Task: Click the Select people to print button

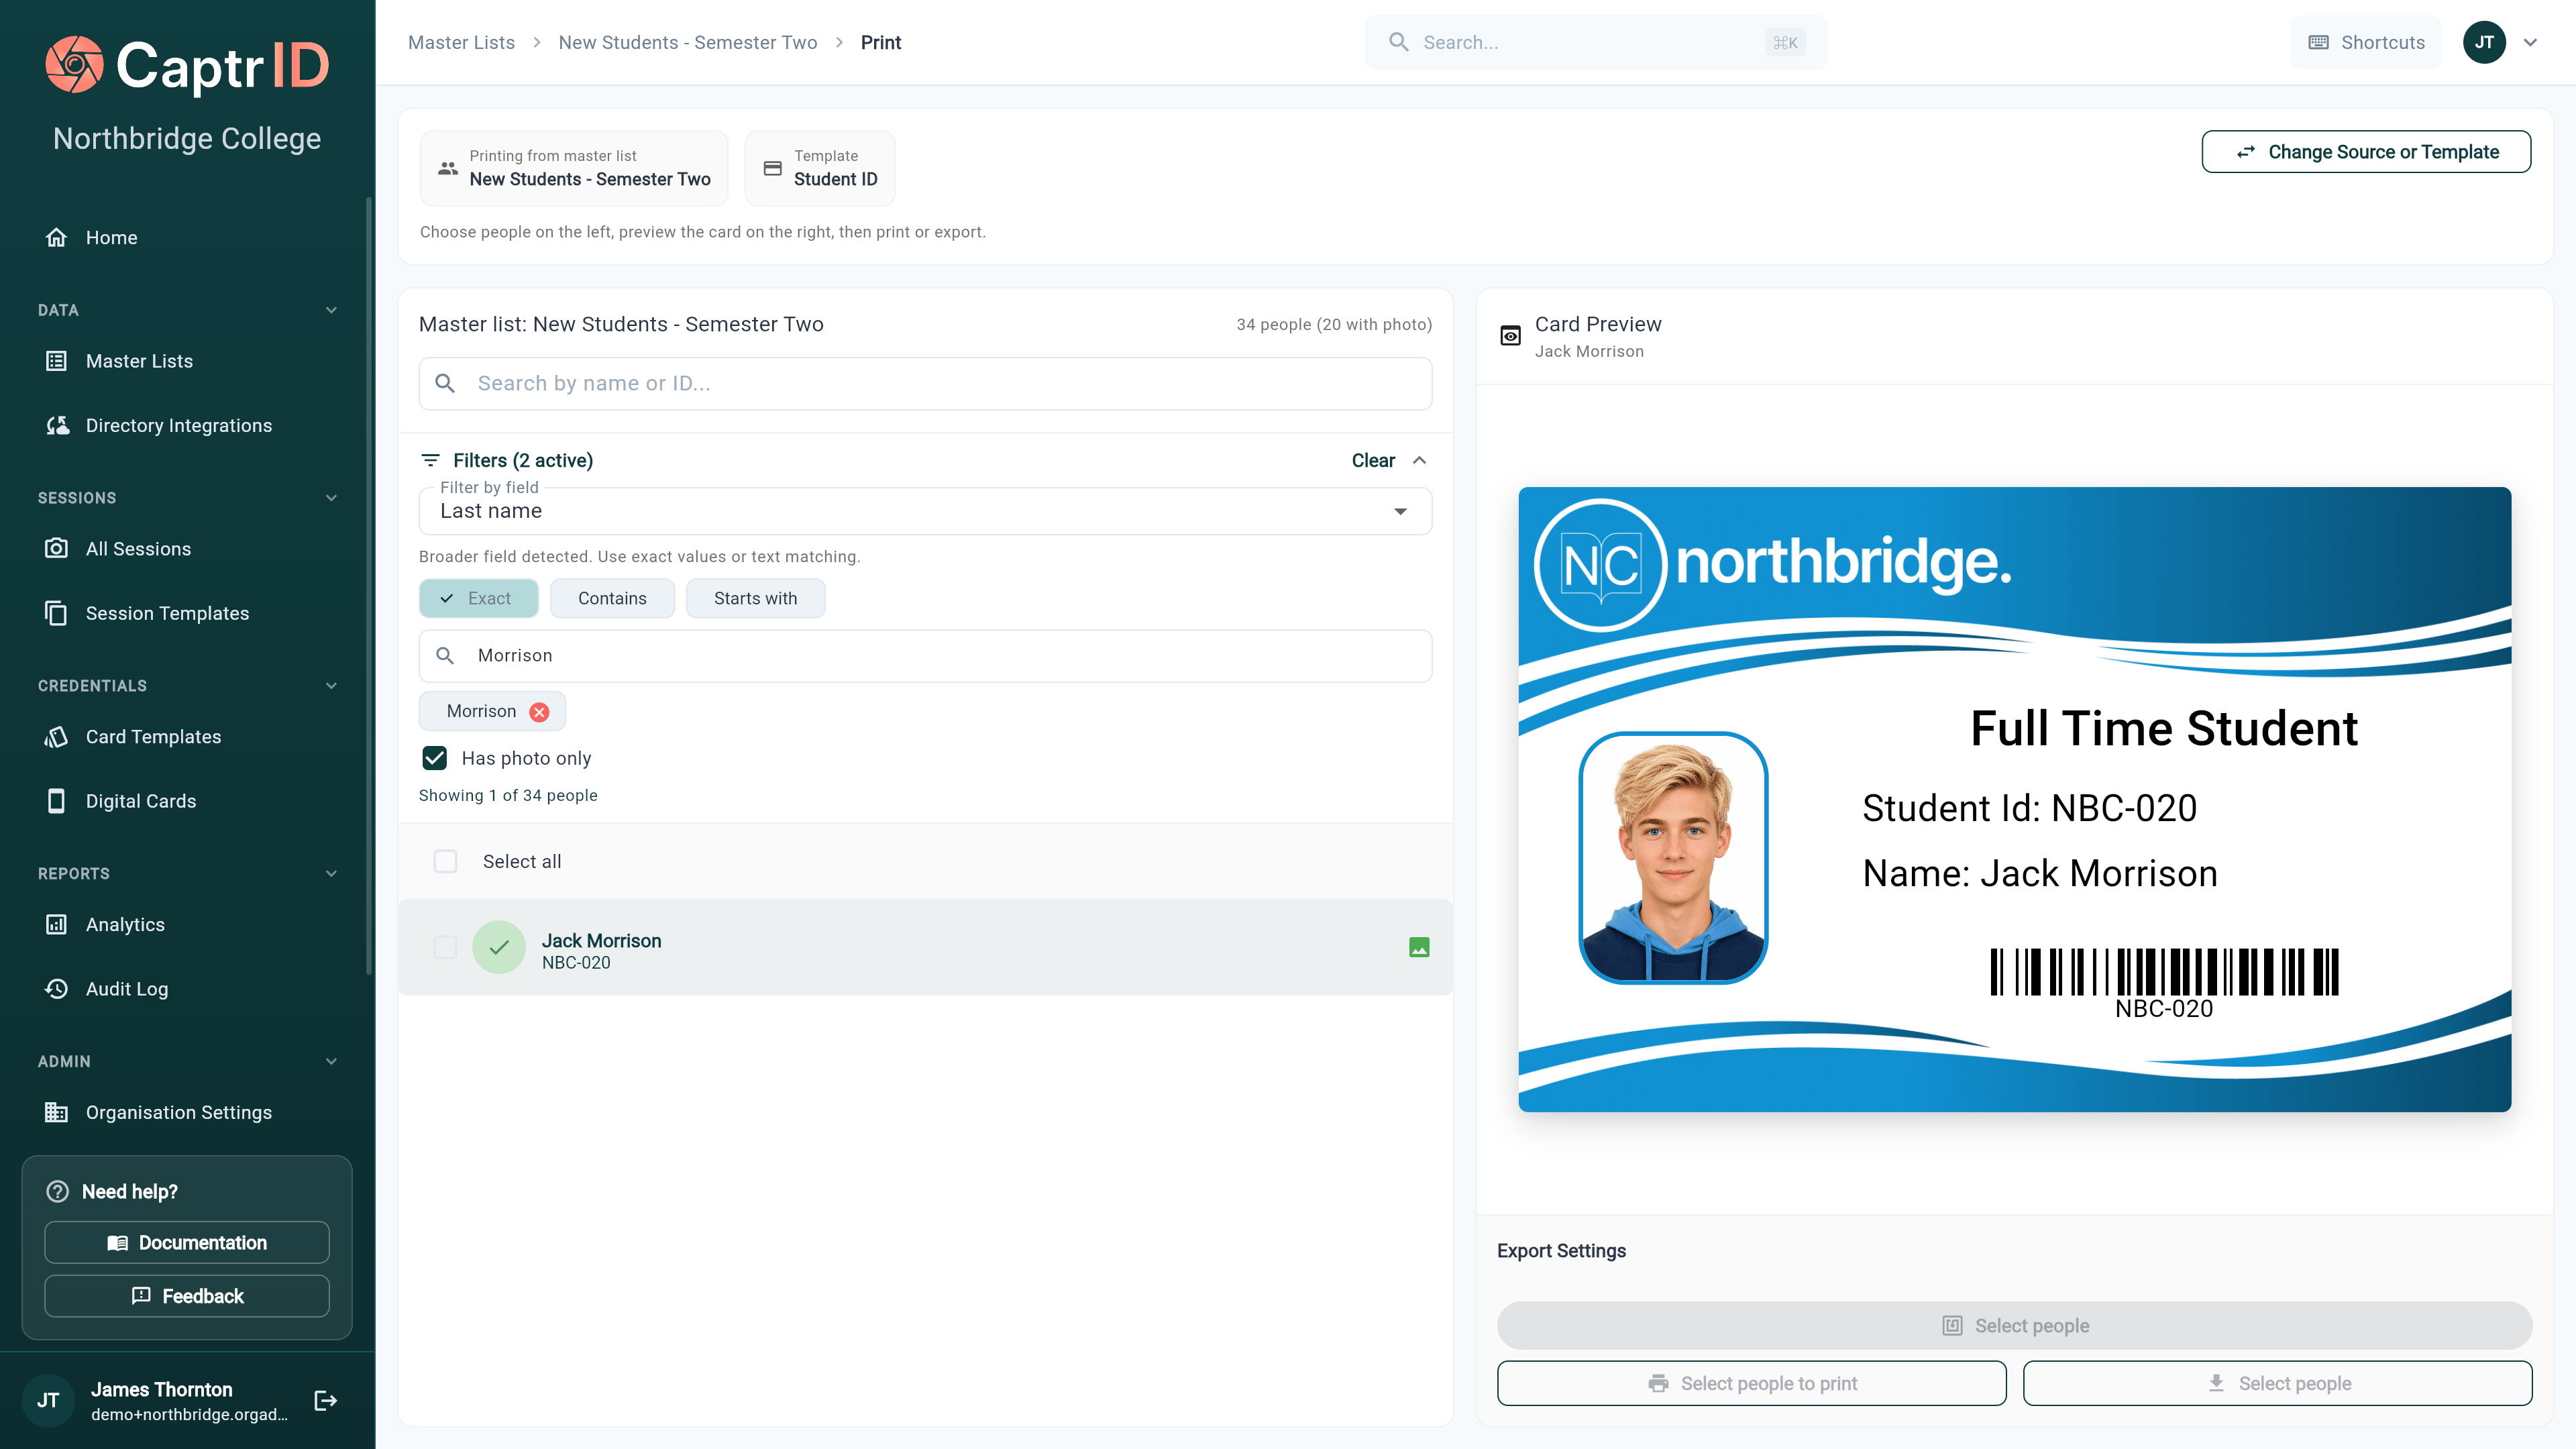Action: [x=1751, y=1383]
